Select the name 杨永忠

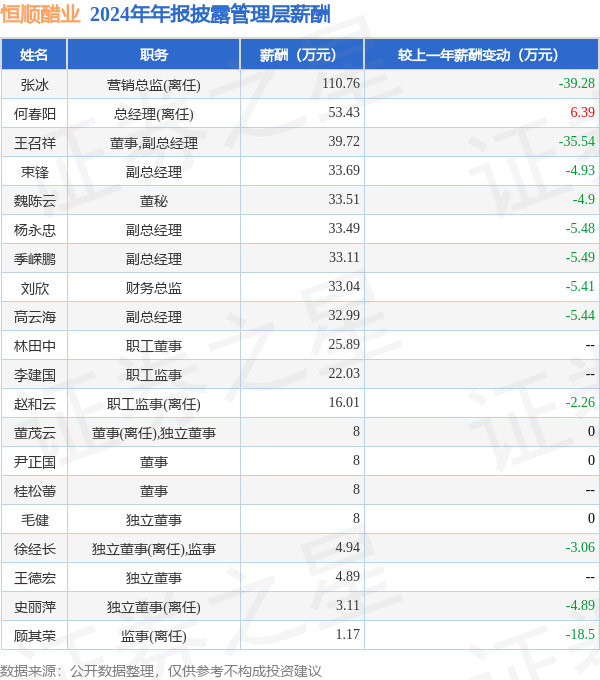coord(35,230)
